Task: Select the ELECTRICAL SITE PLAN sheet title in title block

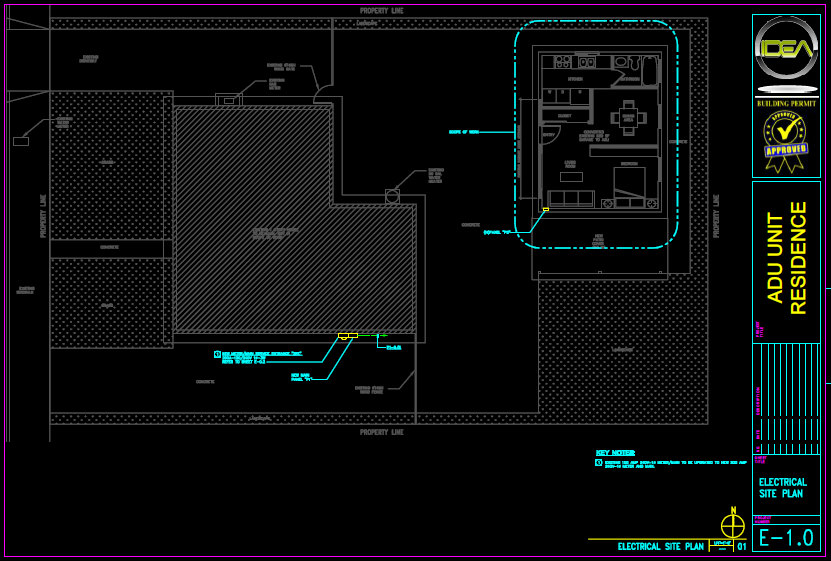Action: [783, 488]
